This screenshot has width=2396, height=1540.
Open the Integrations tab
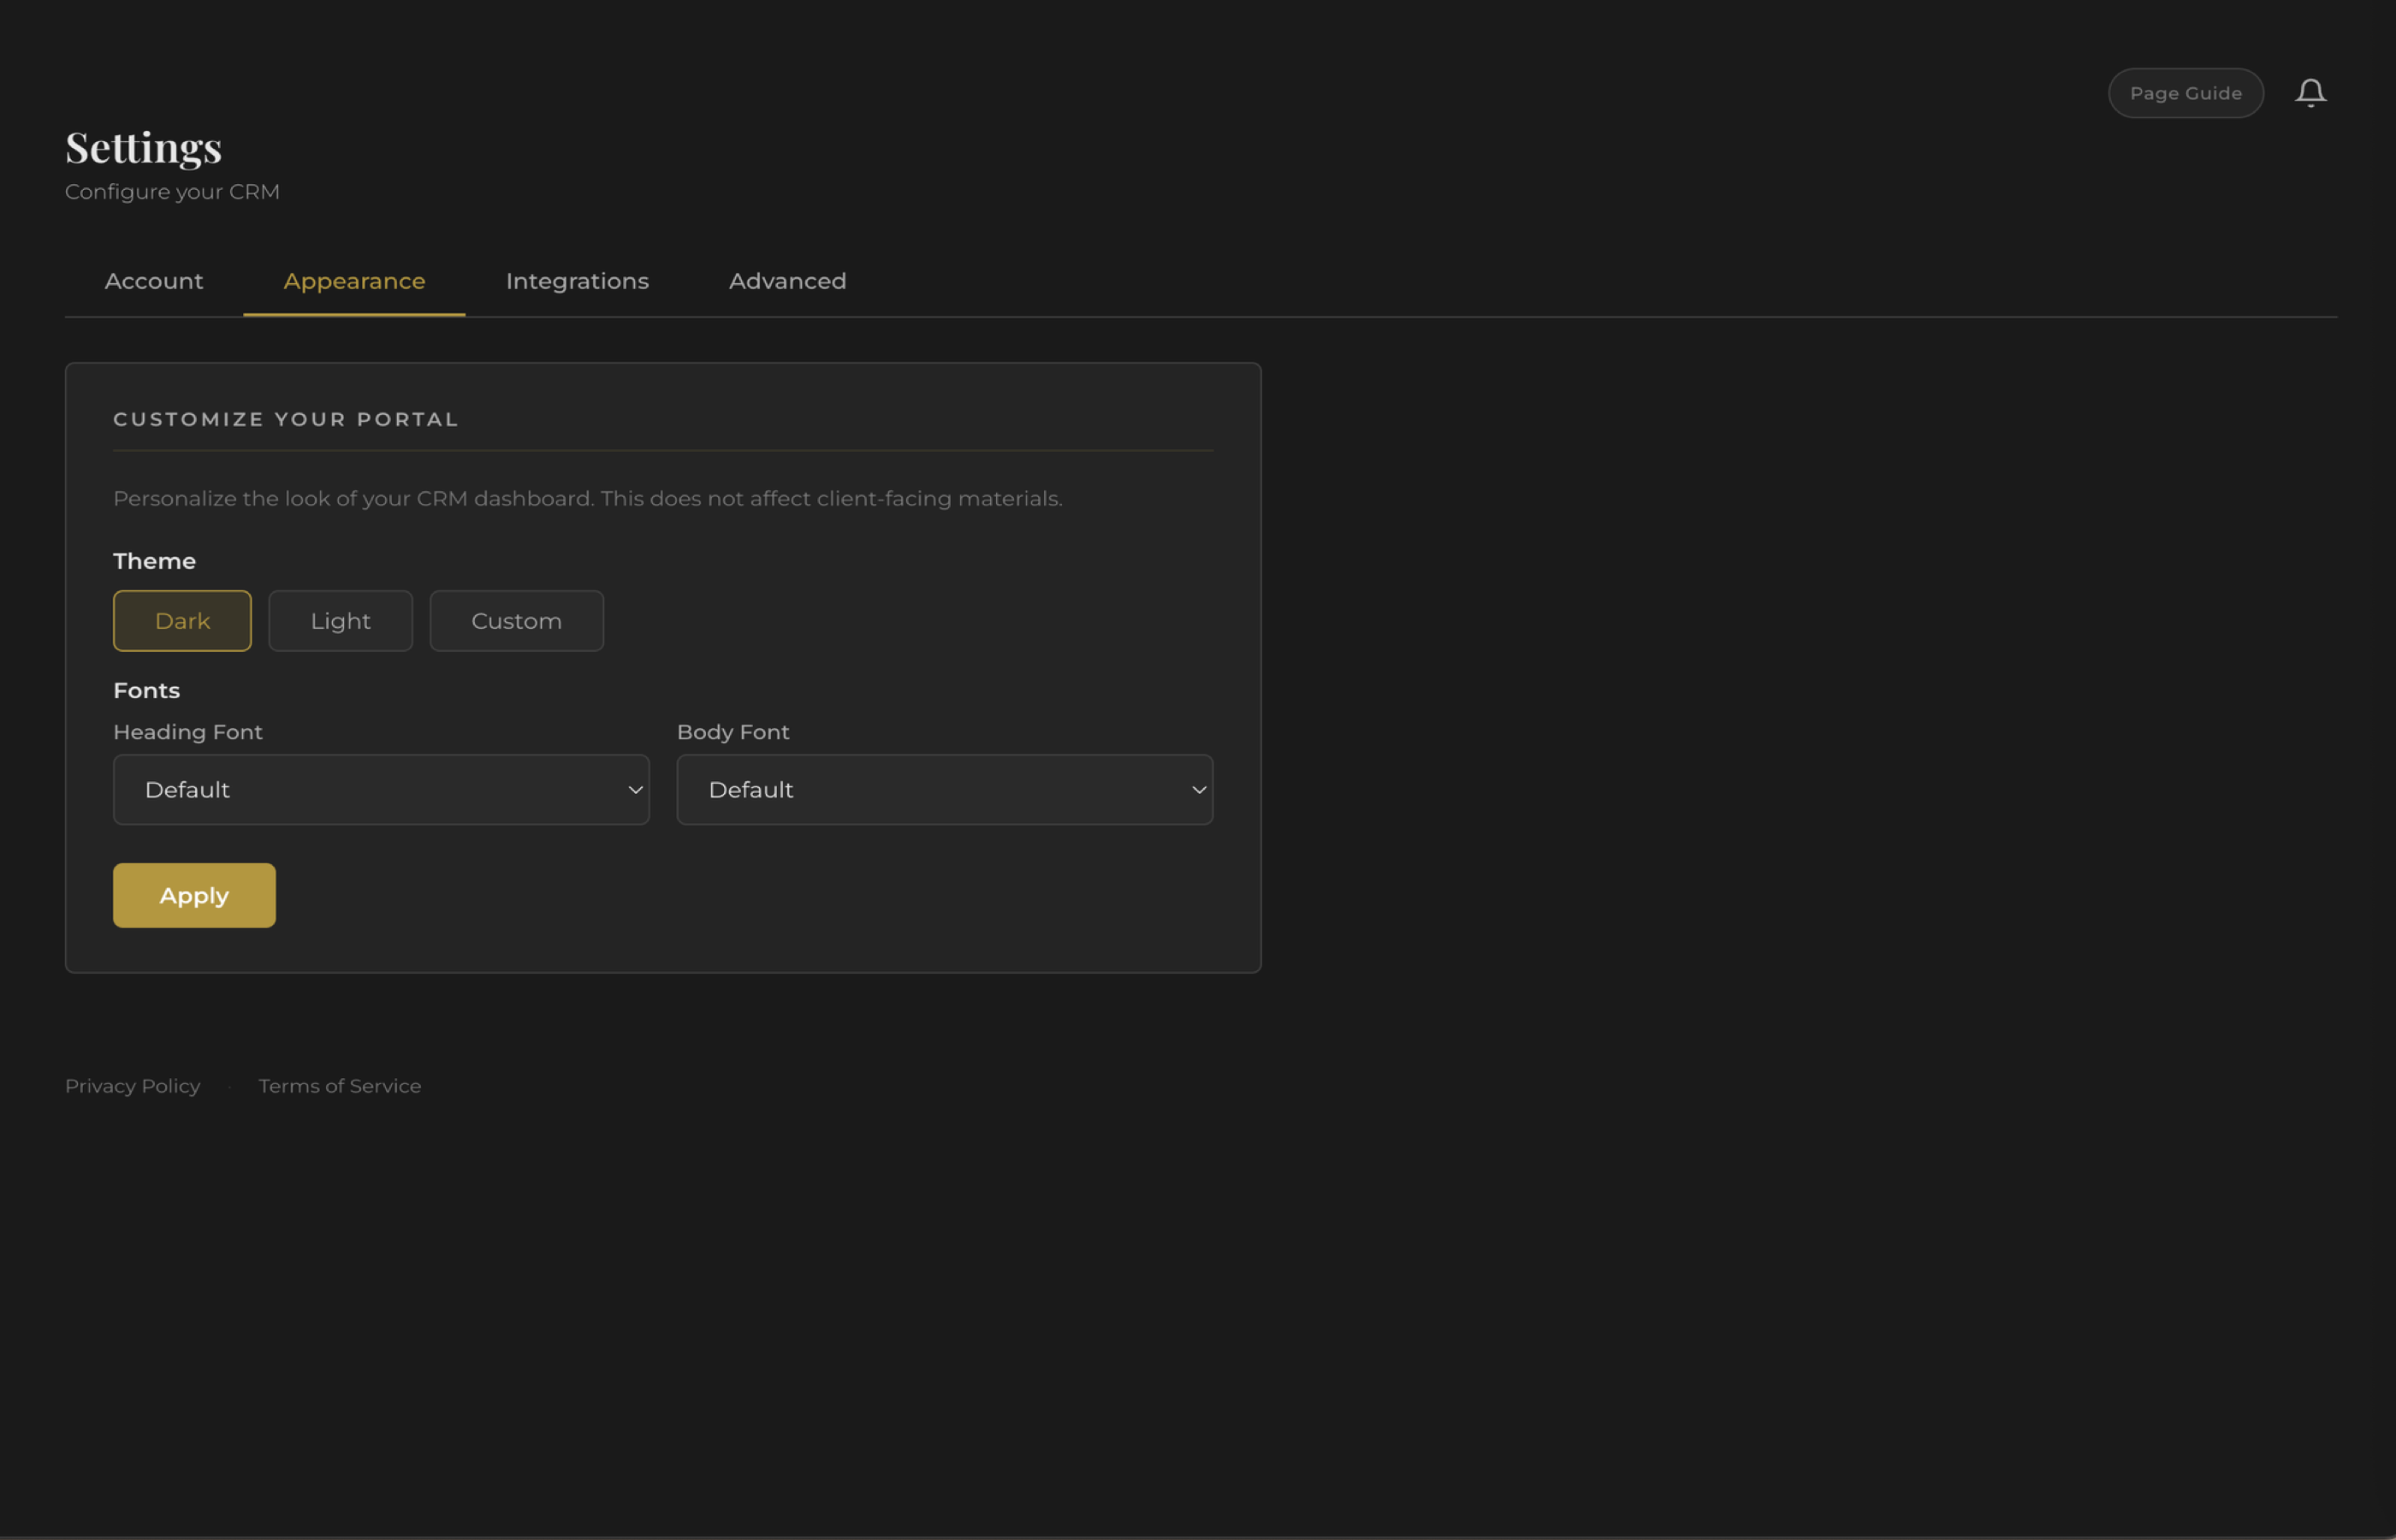click(577, 281)
